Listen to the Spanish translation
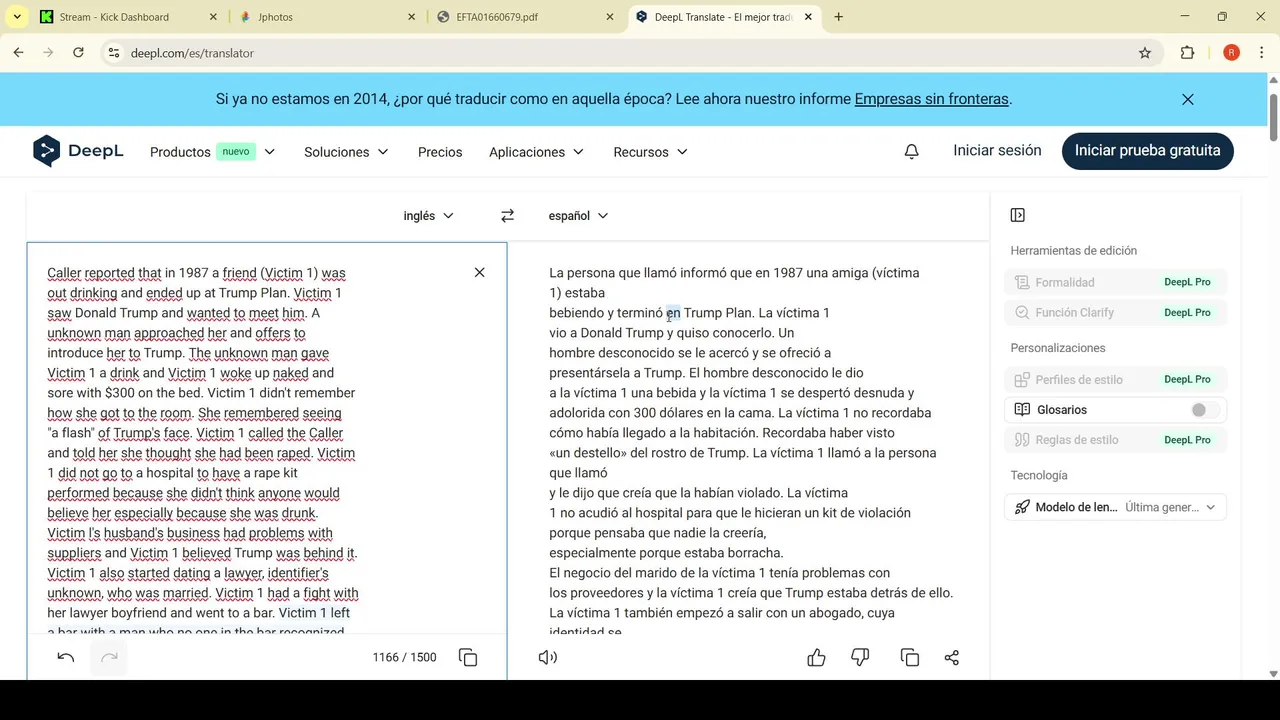The width and height of the screenshot is (1280, 720). [x=547, y=657]
